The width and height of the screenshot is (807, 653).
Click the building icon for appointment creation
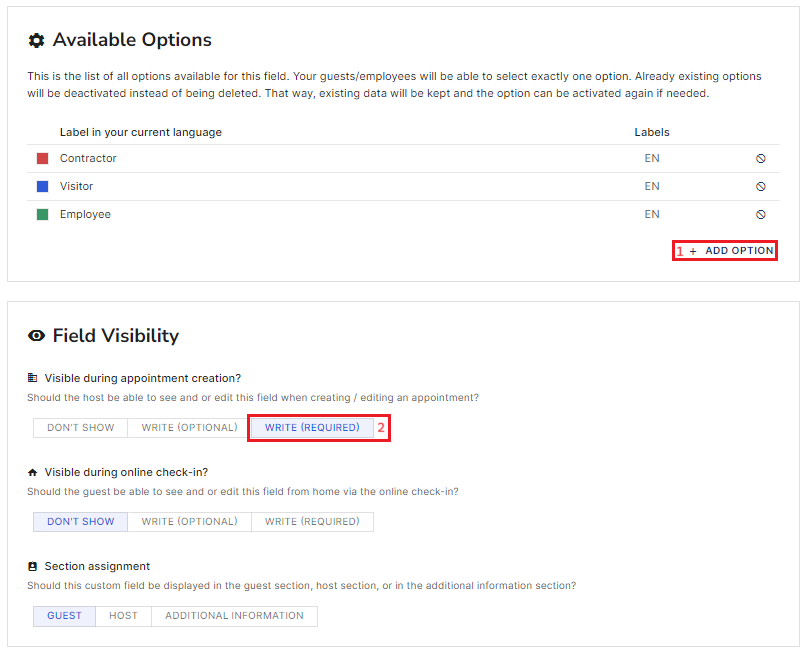(x=32, y=378)
